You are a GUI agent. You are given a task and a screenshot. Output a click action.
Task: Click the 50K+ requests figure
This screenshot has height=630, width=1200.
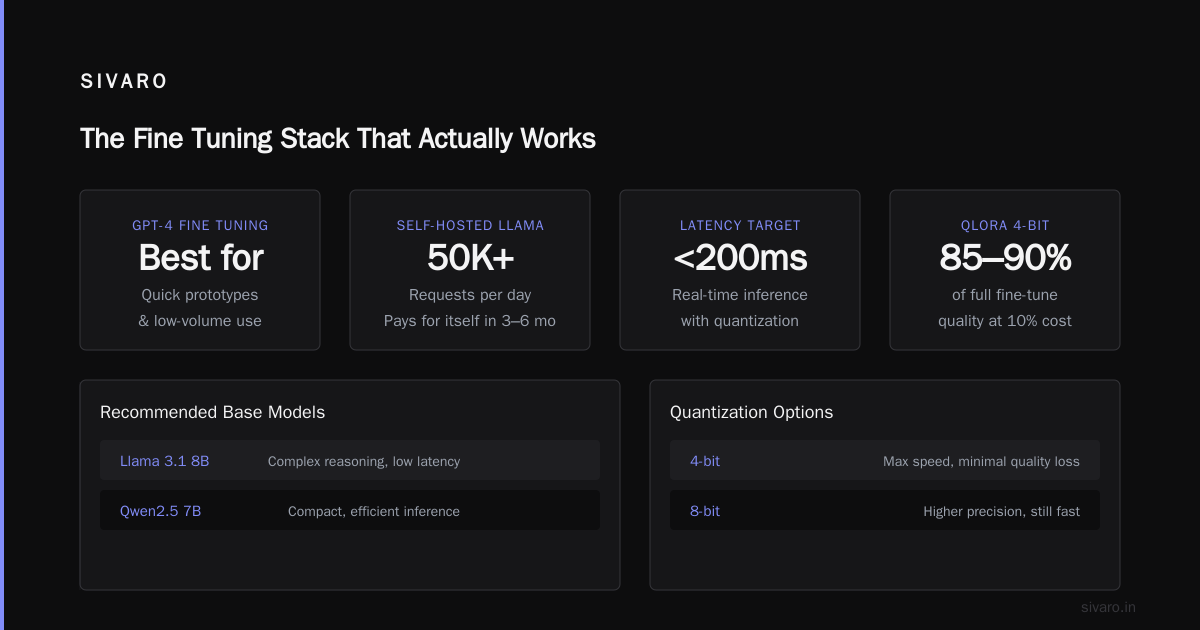pyautogui.click(x=470, y=258)
